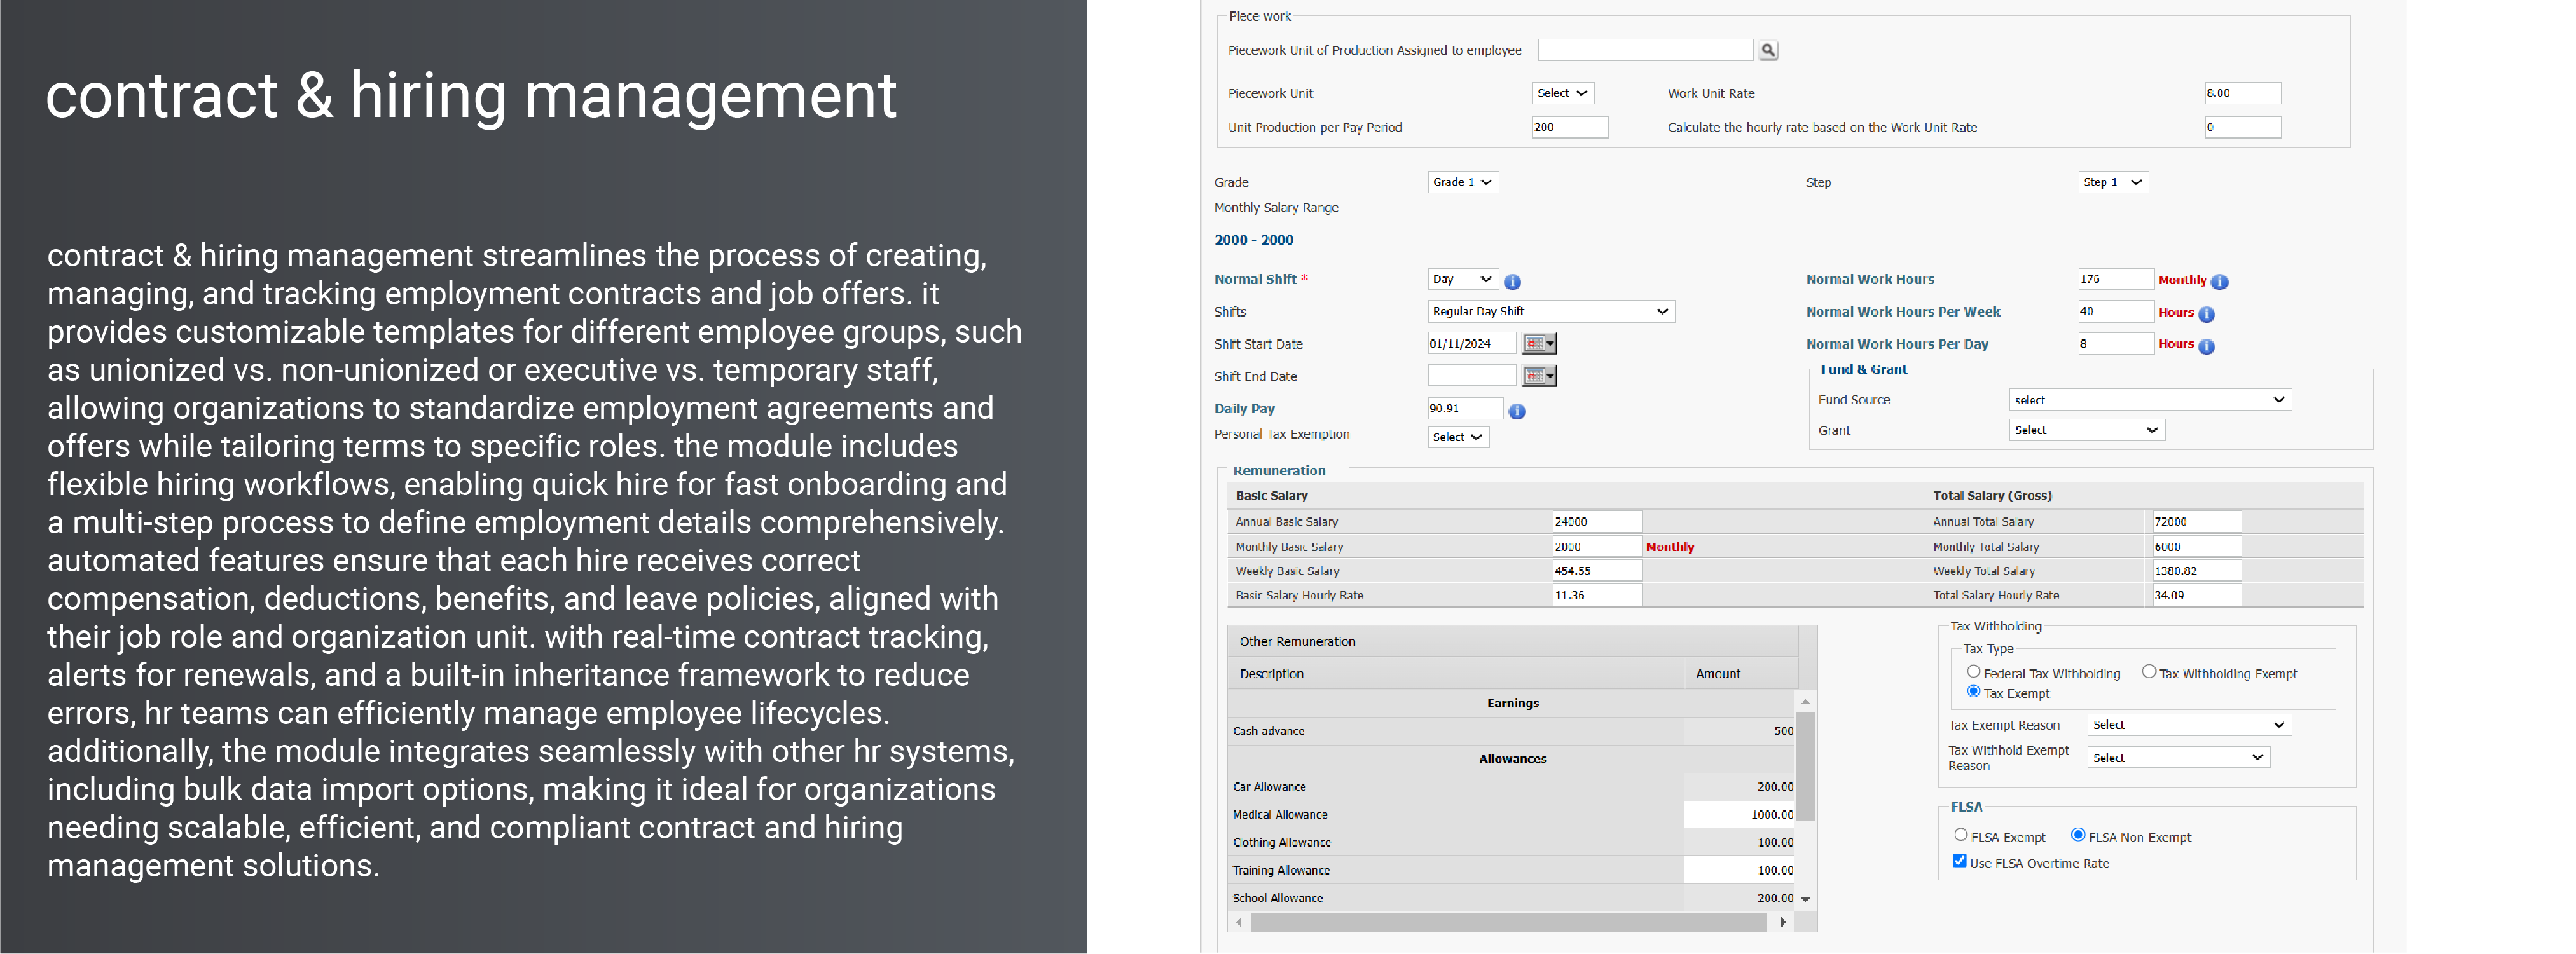
Task: Click the horizontal scrollbar thumb under allowances
Action: click(1508, 922)
